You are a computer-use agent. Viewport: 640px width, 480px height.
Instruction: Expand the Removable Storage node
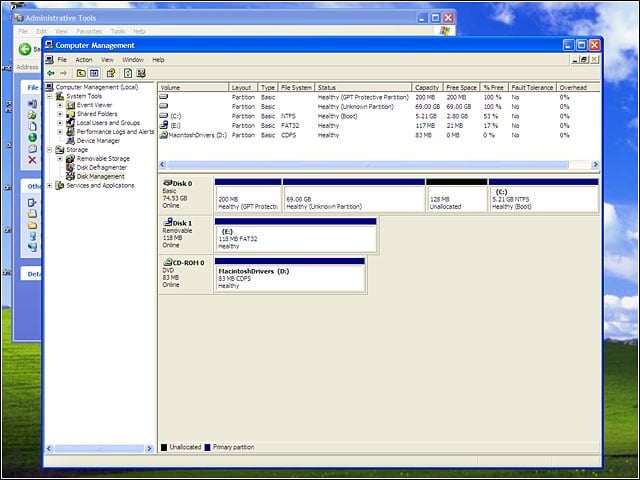click(x=60, y=159)
